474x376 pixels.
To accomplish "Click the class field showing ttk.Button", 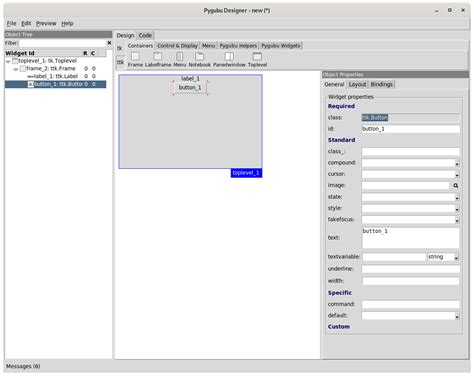I will point(411,117).
